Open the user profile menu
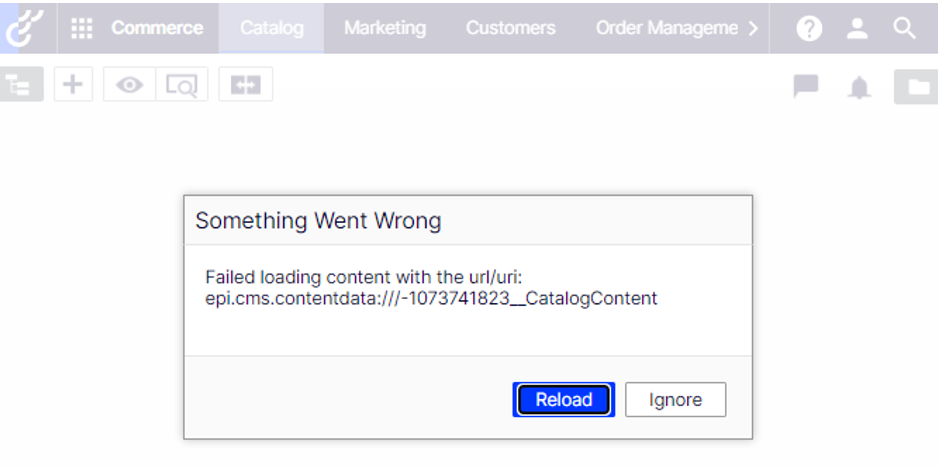This screenshot has height=468, width=938. [857, 28]
